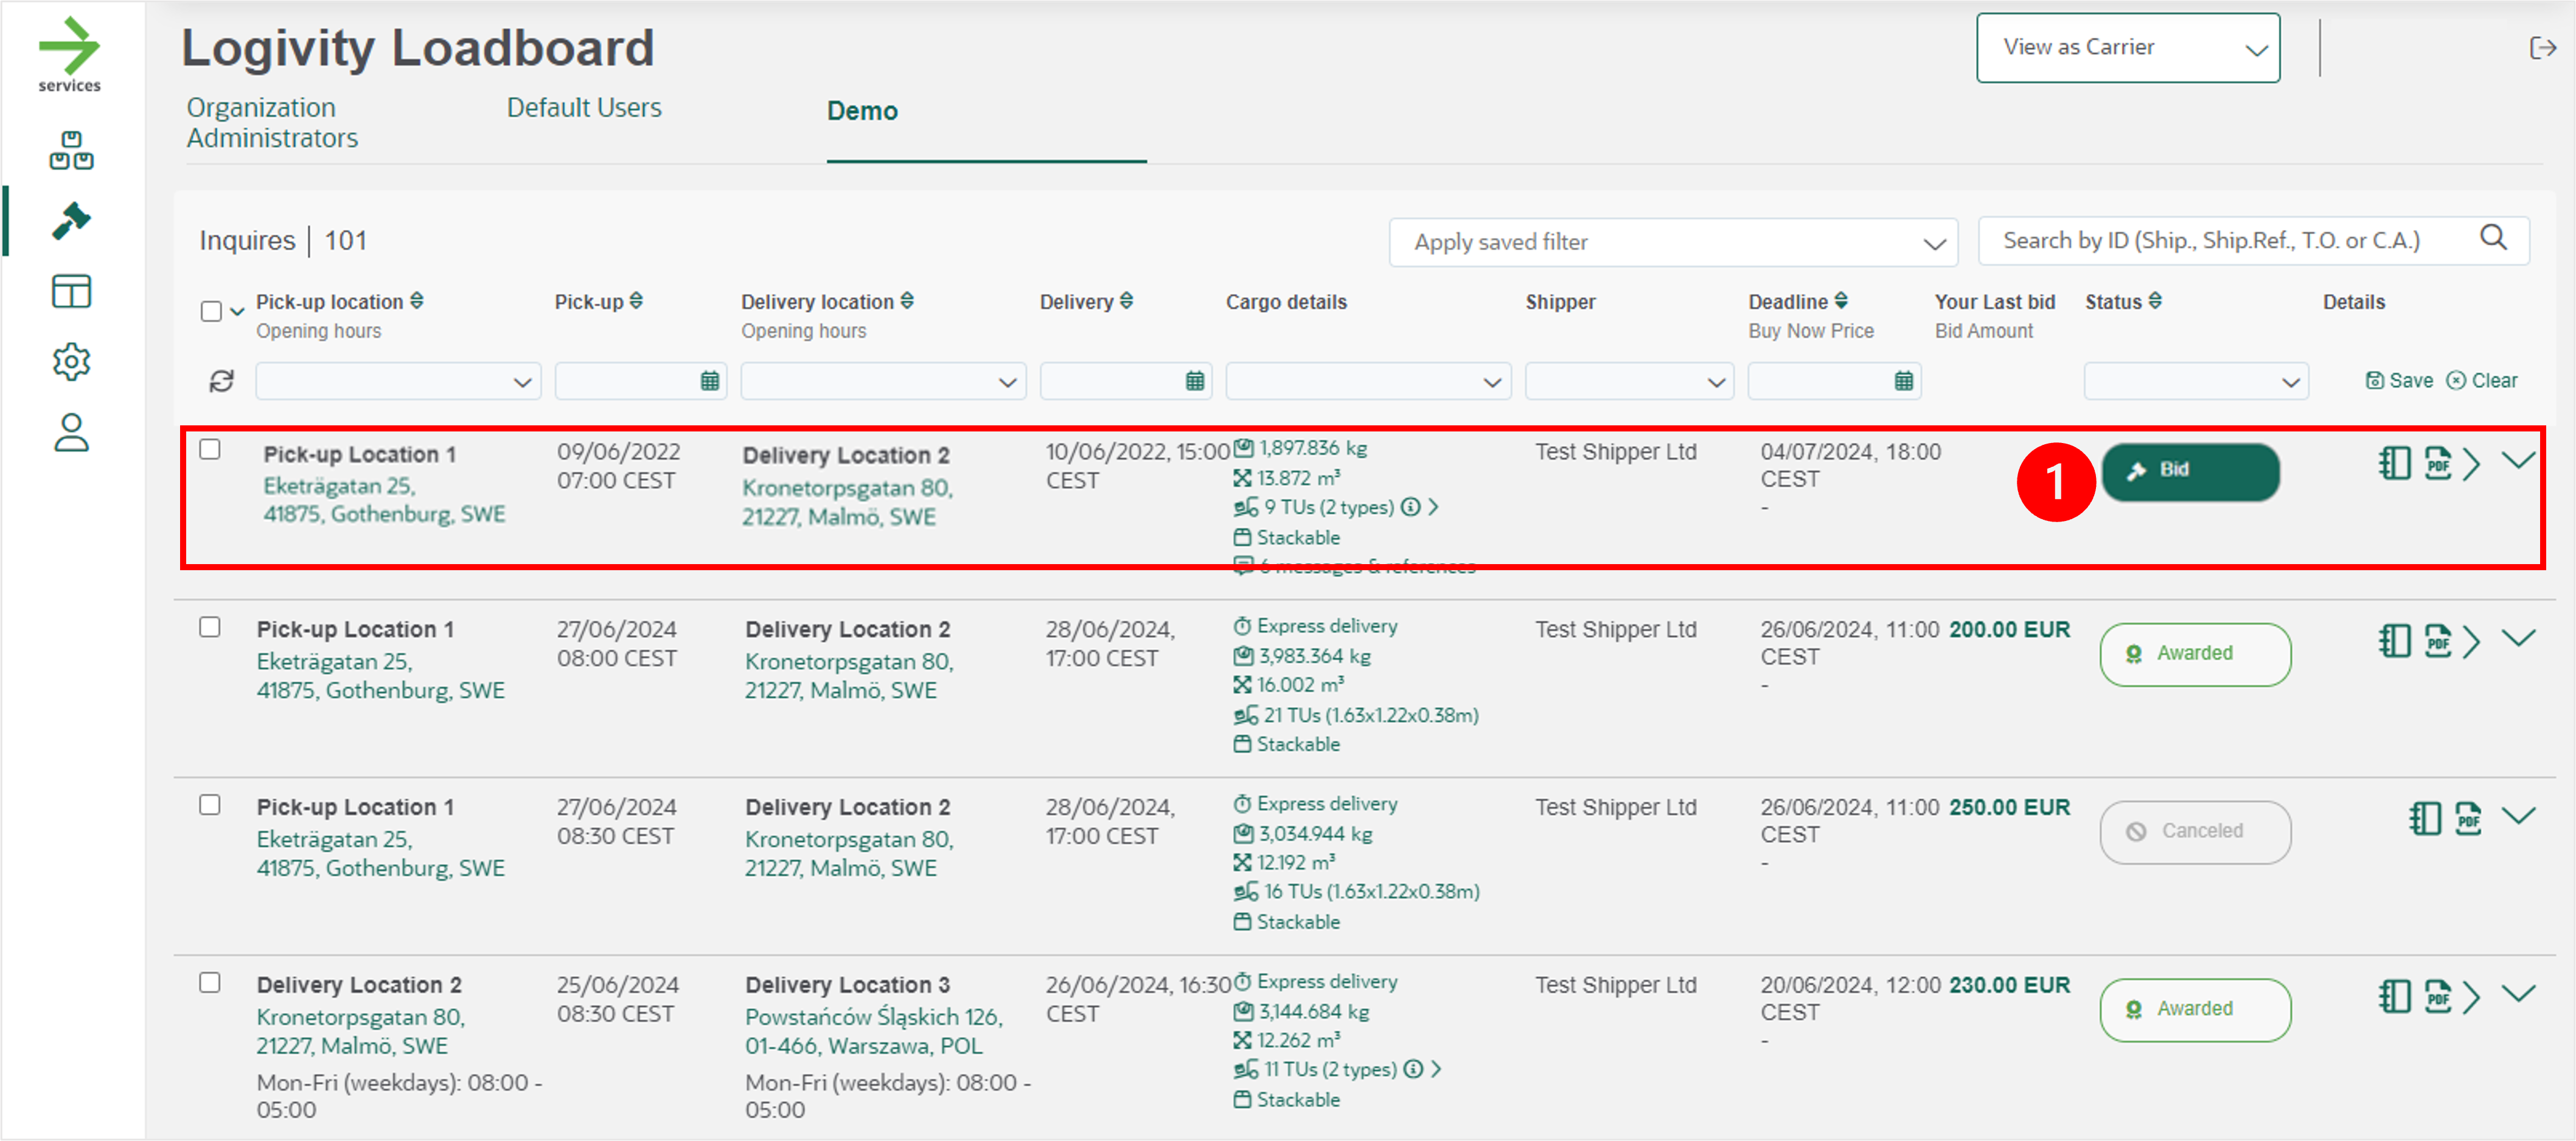Check the 25/06/2024 row checkbox
Viewport: 2576px width, 1141px height.
210,983
